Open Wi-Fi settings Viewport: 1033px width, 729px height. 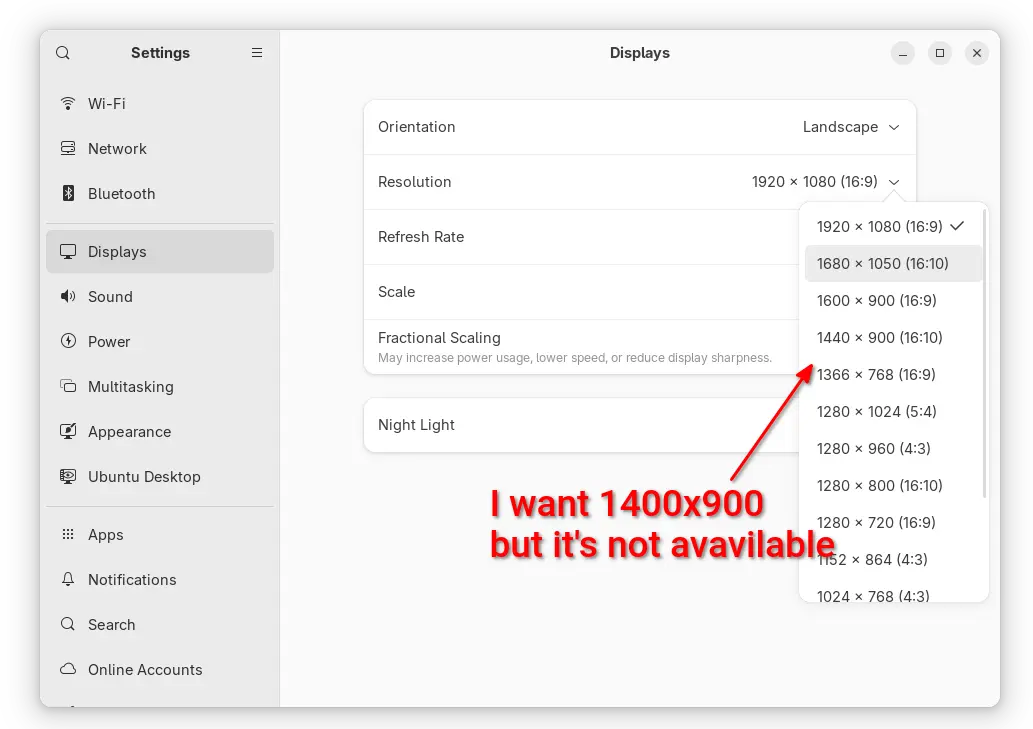tap(160, 103)
